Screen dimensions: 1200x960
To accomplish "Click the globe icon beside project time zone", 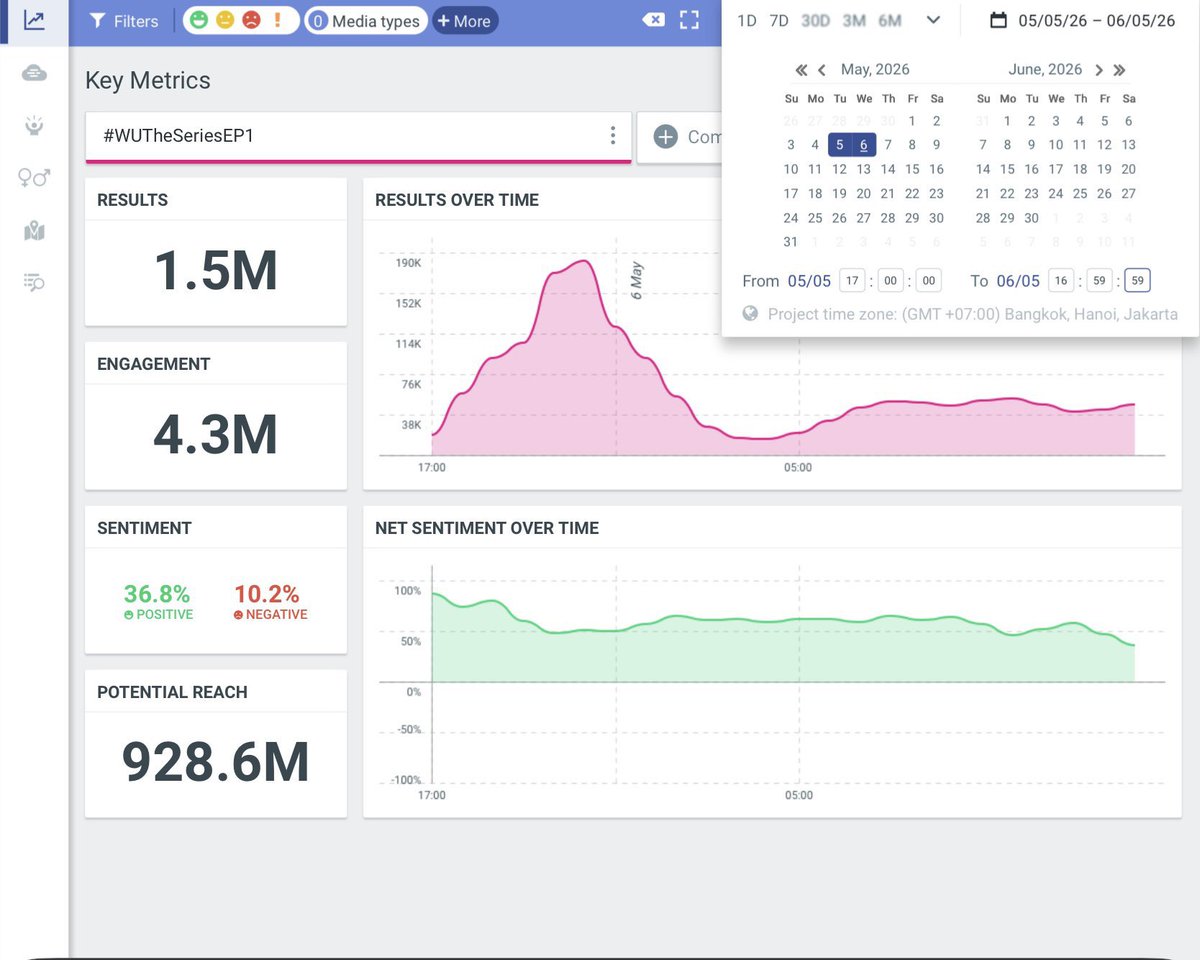I will coord(751,314).
